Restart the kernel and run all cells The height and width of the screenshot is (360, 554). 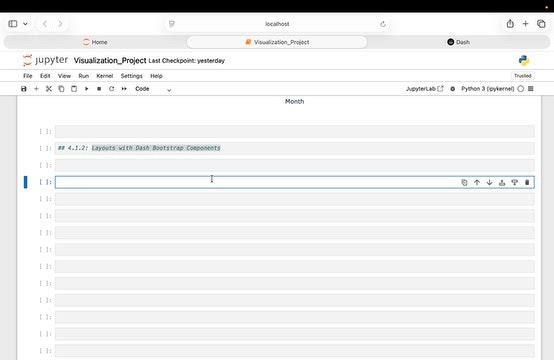coord(124,89)
